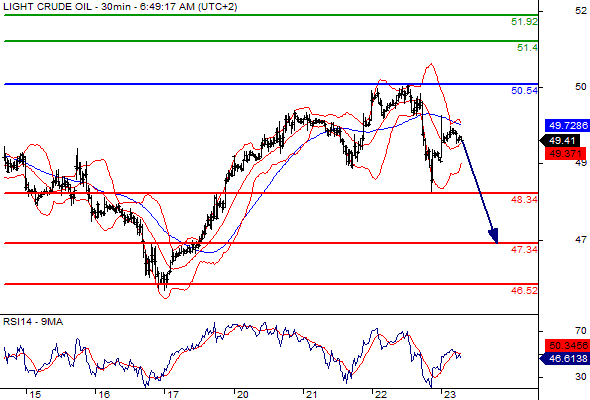Image resolution: width=590 pixels, height=400 pixels.
Task: Select the blue 49.7286 moving average tag
Action: (x=567, y=126)
